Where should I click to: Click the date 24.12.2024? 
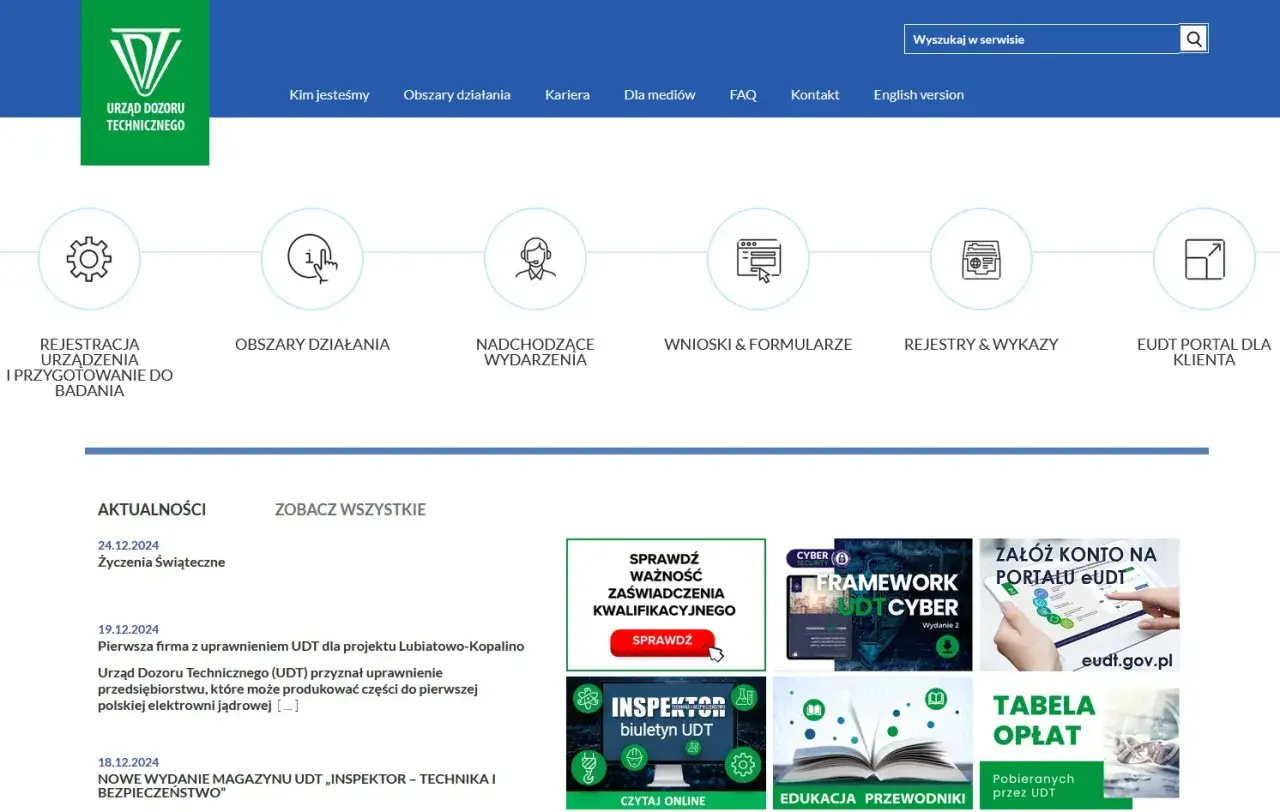tap(128, 545)
